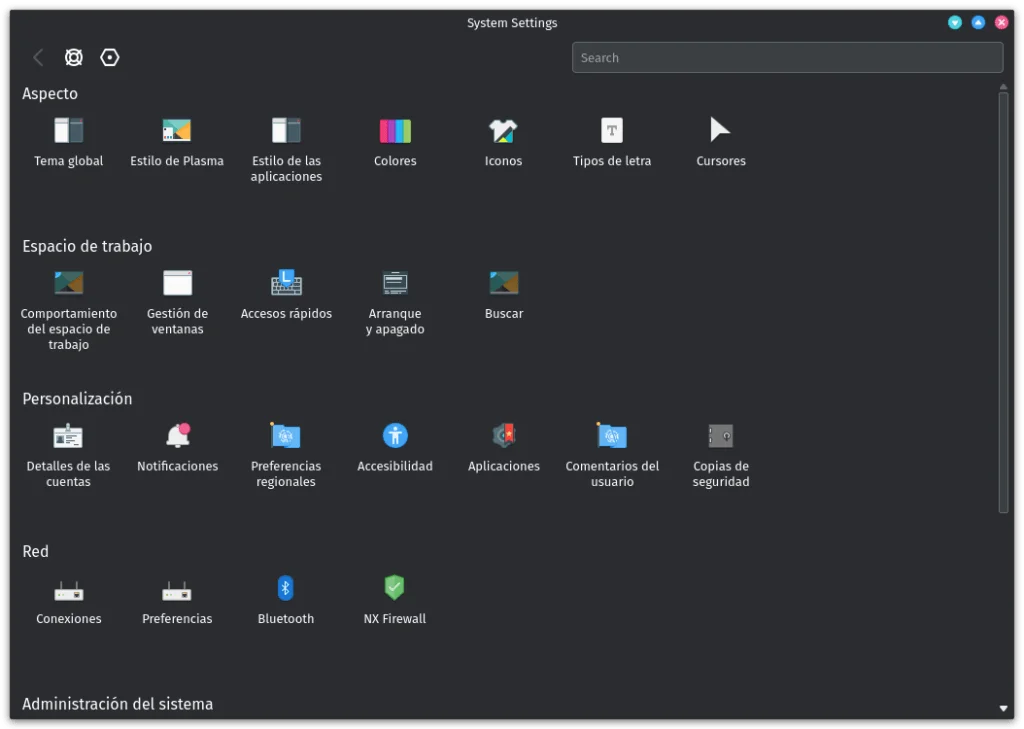
Task: Click the vertical scrollbar handle
Action: point(1003,303)
